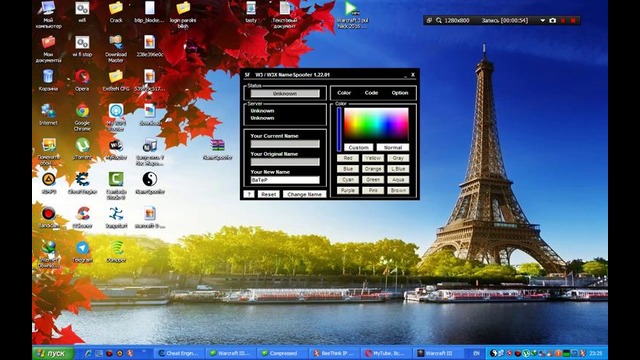Open the ExtBeN CFG folder

(116, 80)
